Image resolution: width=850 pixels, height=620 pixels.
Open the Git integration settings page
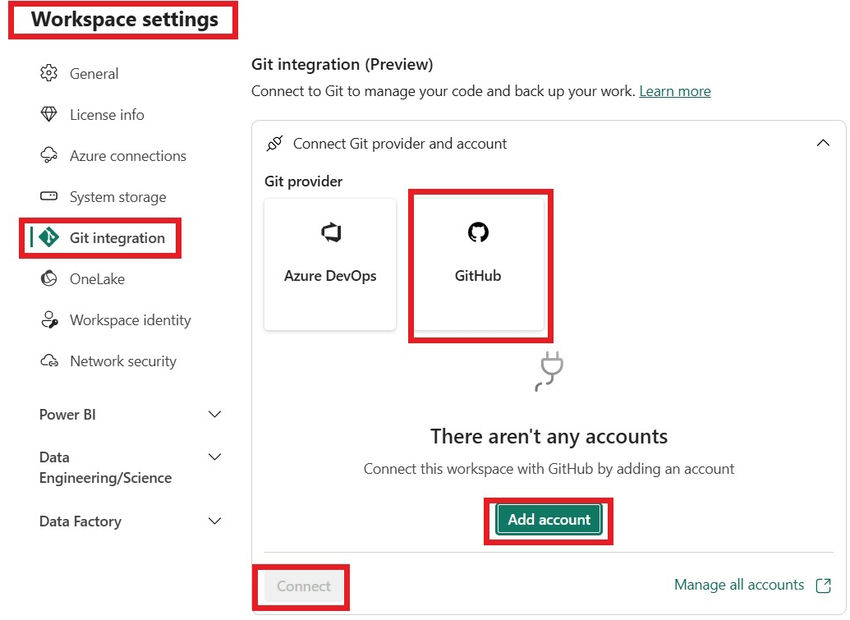(117, 238)
